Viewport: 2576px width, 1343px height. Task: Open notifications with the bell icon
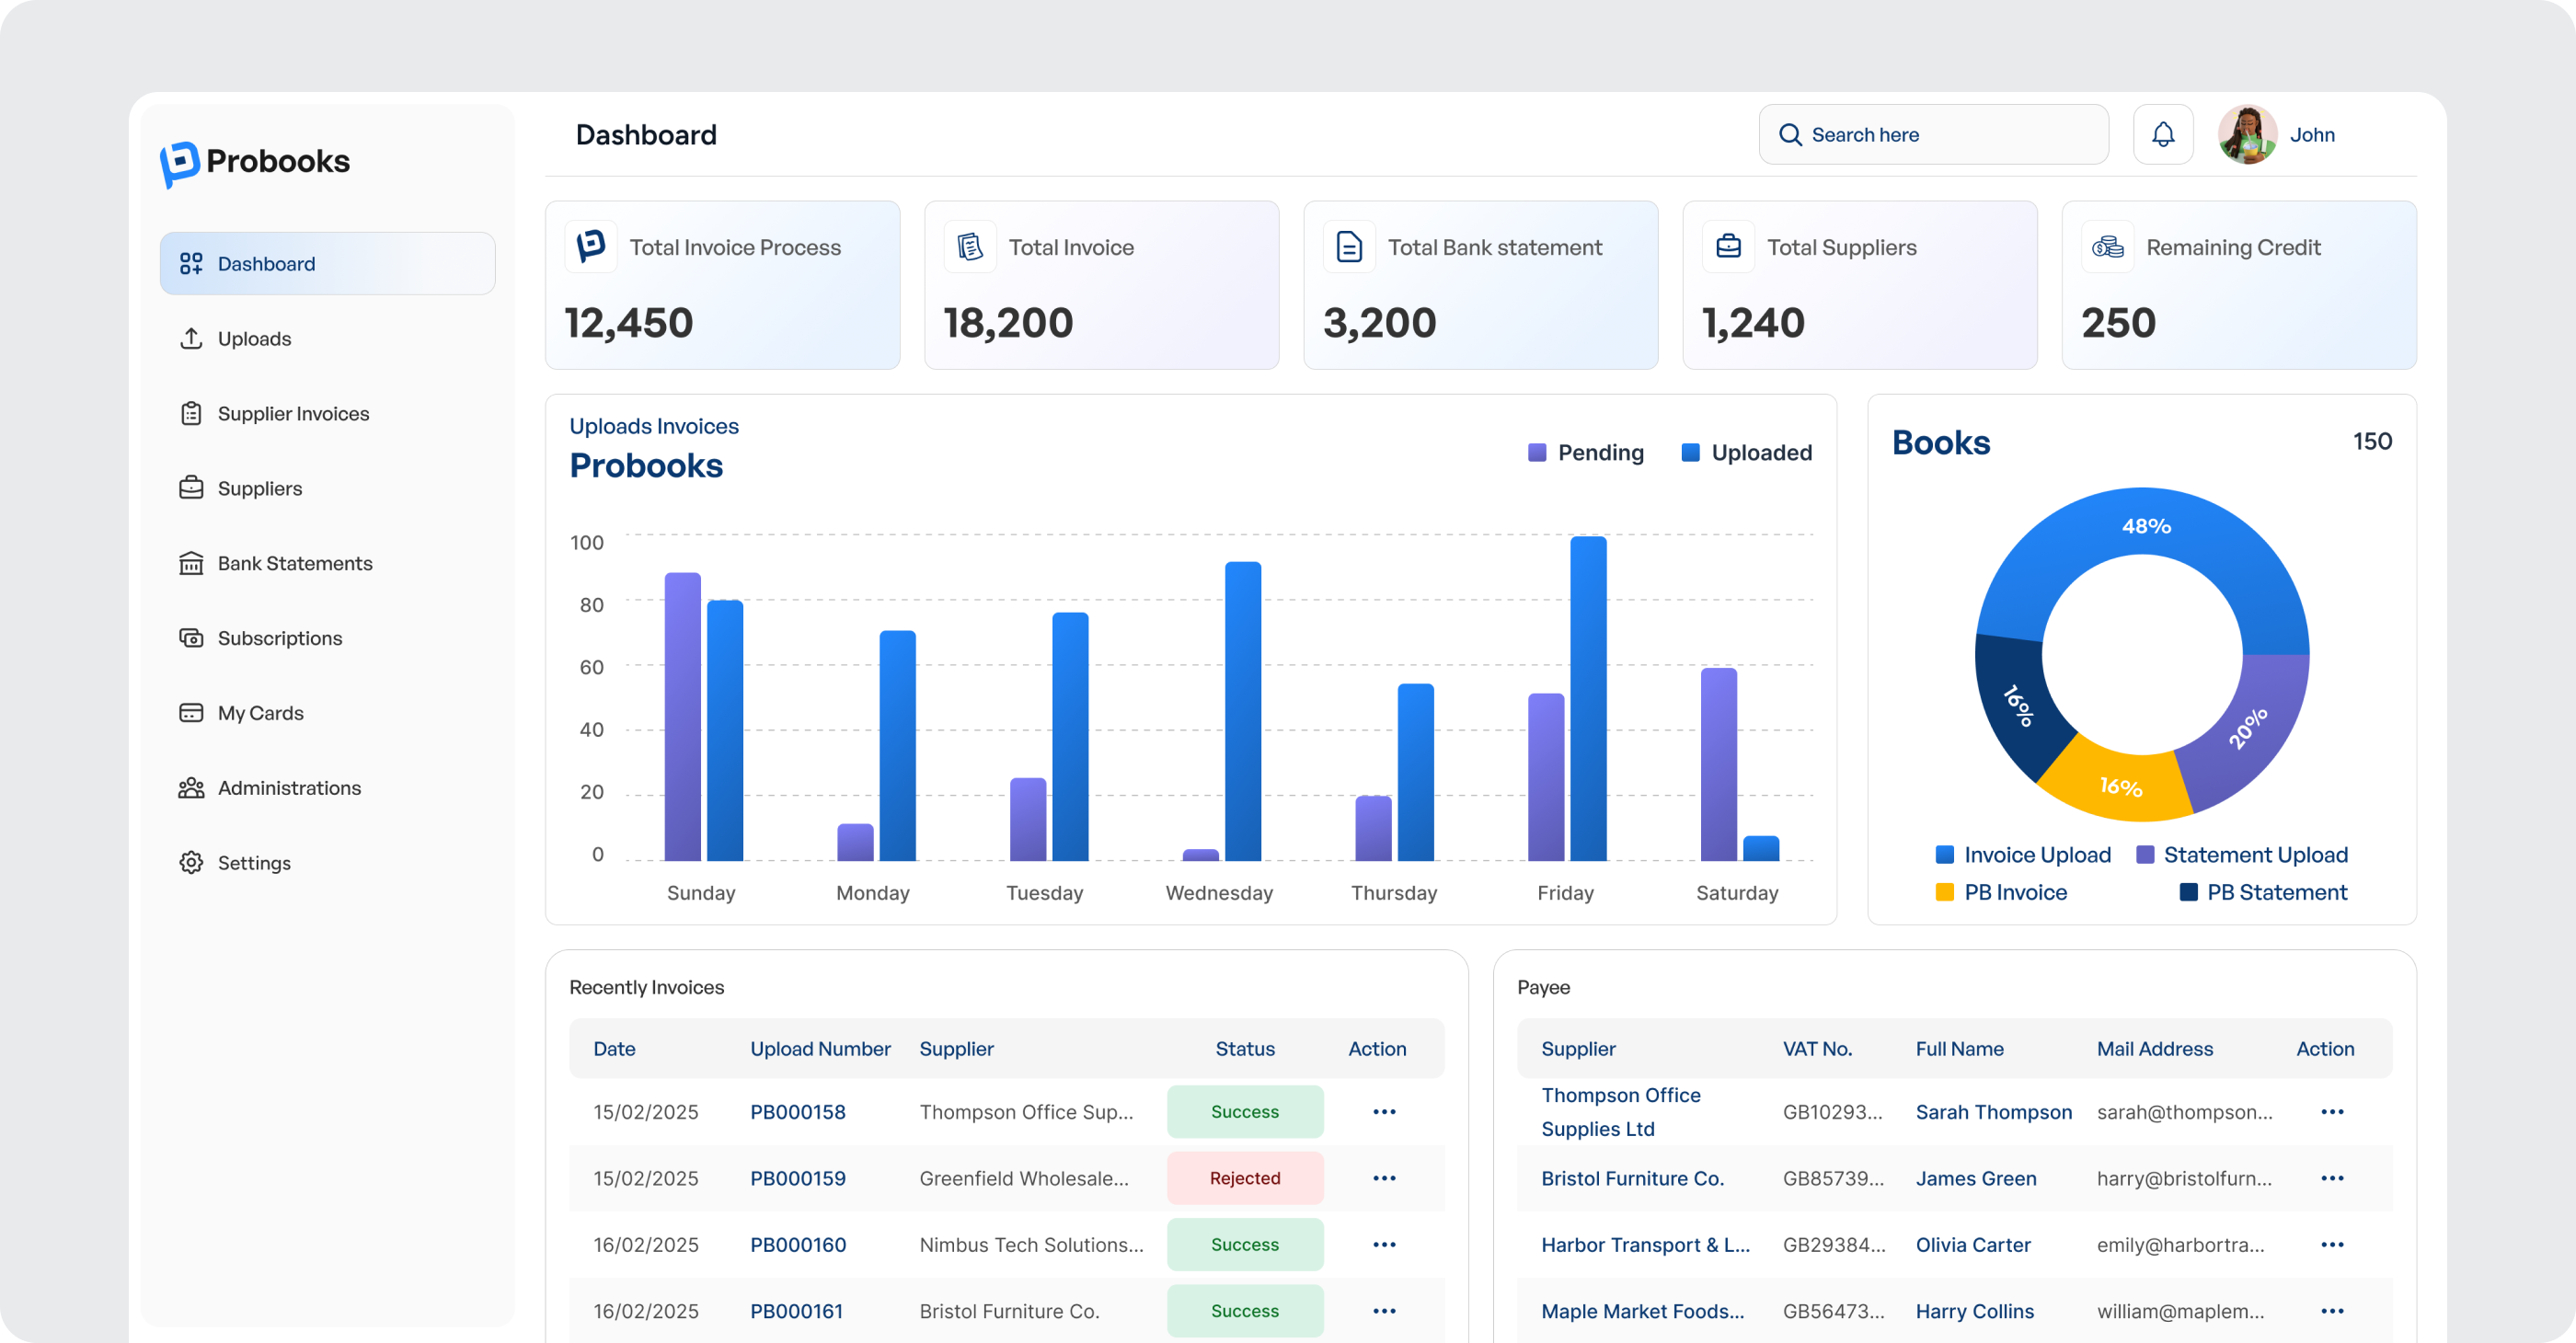[2163, 134]
